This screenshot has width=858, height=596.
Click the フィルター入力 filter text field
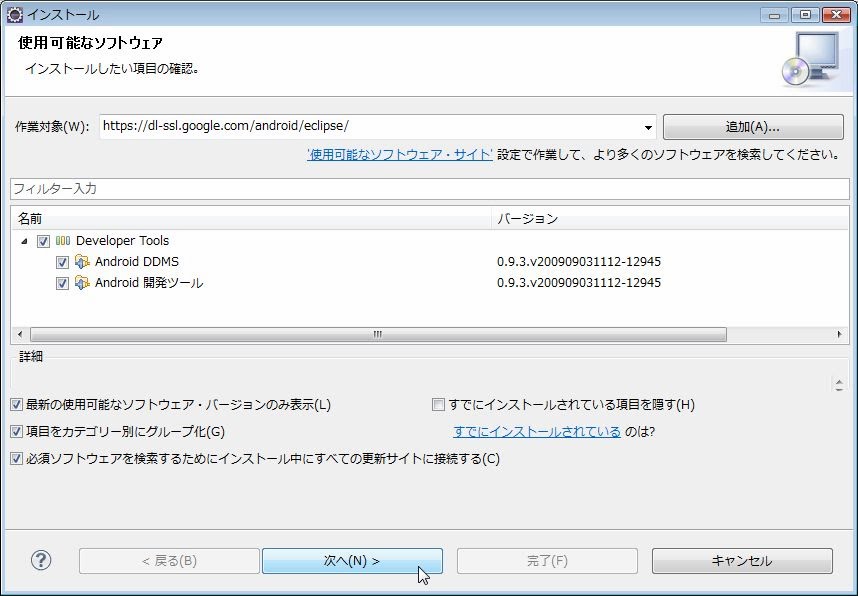click(x=429, y=189)
